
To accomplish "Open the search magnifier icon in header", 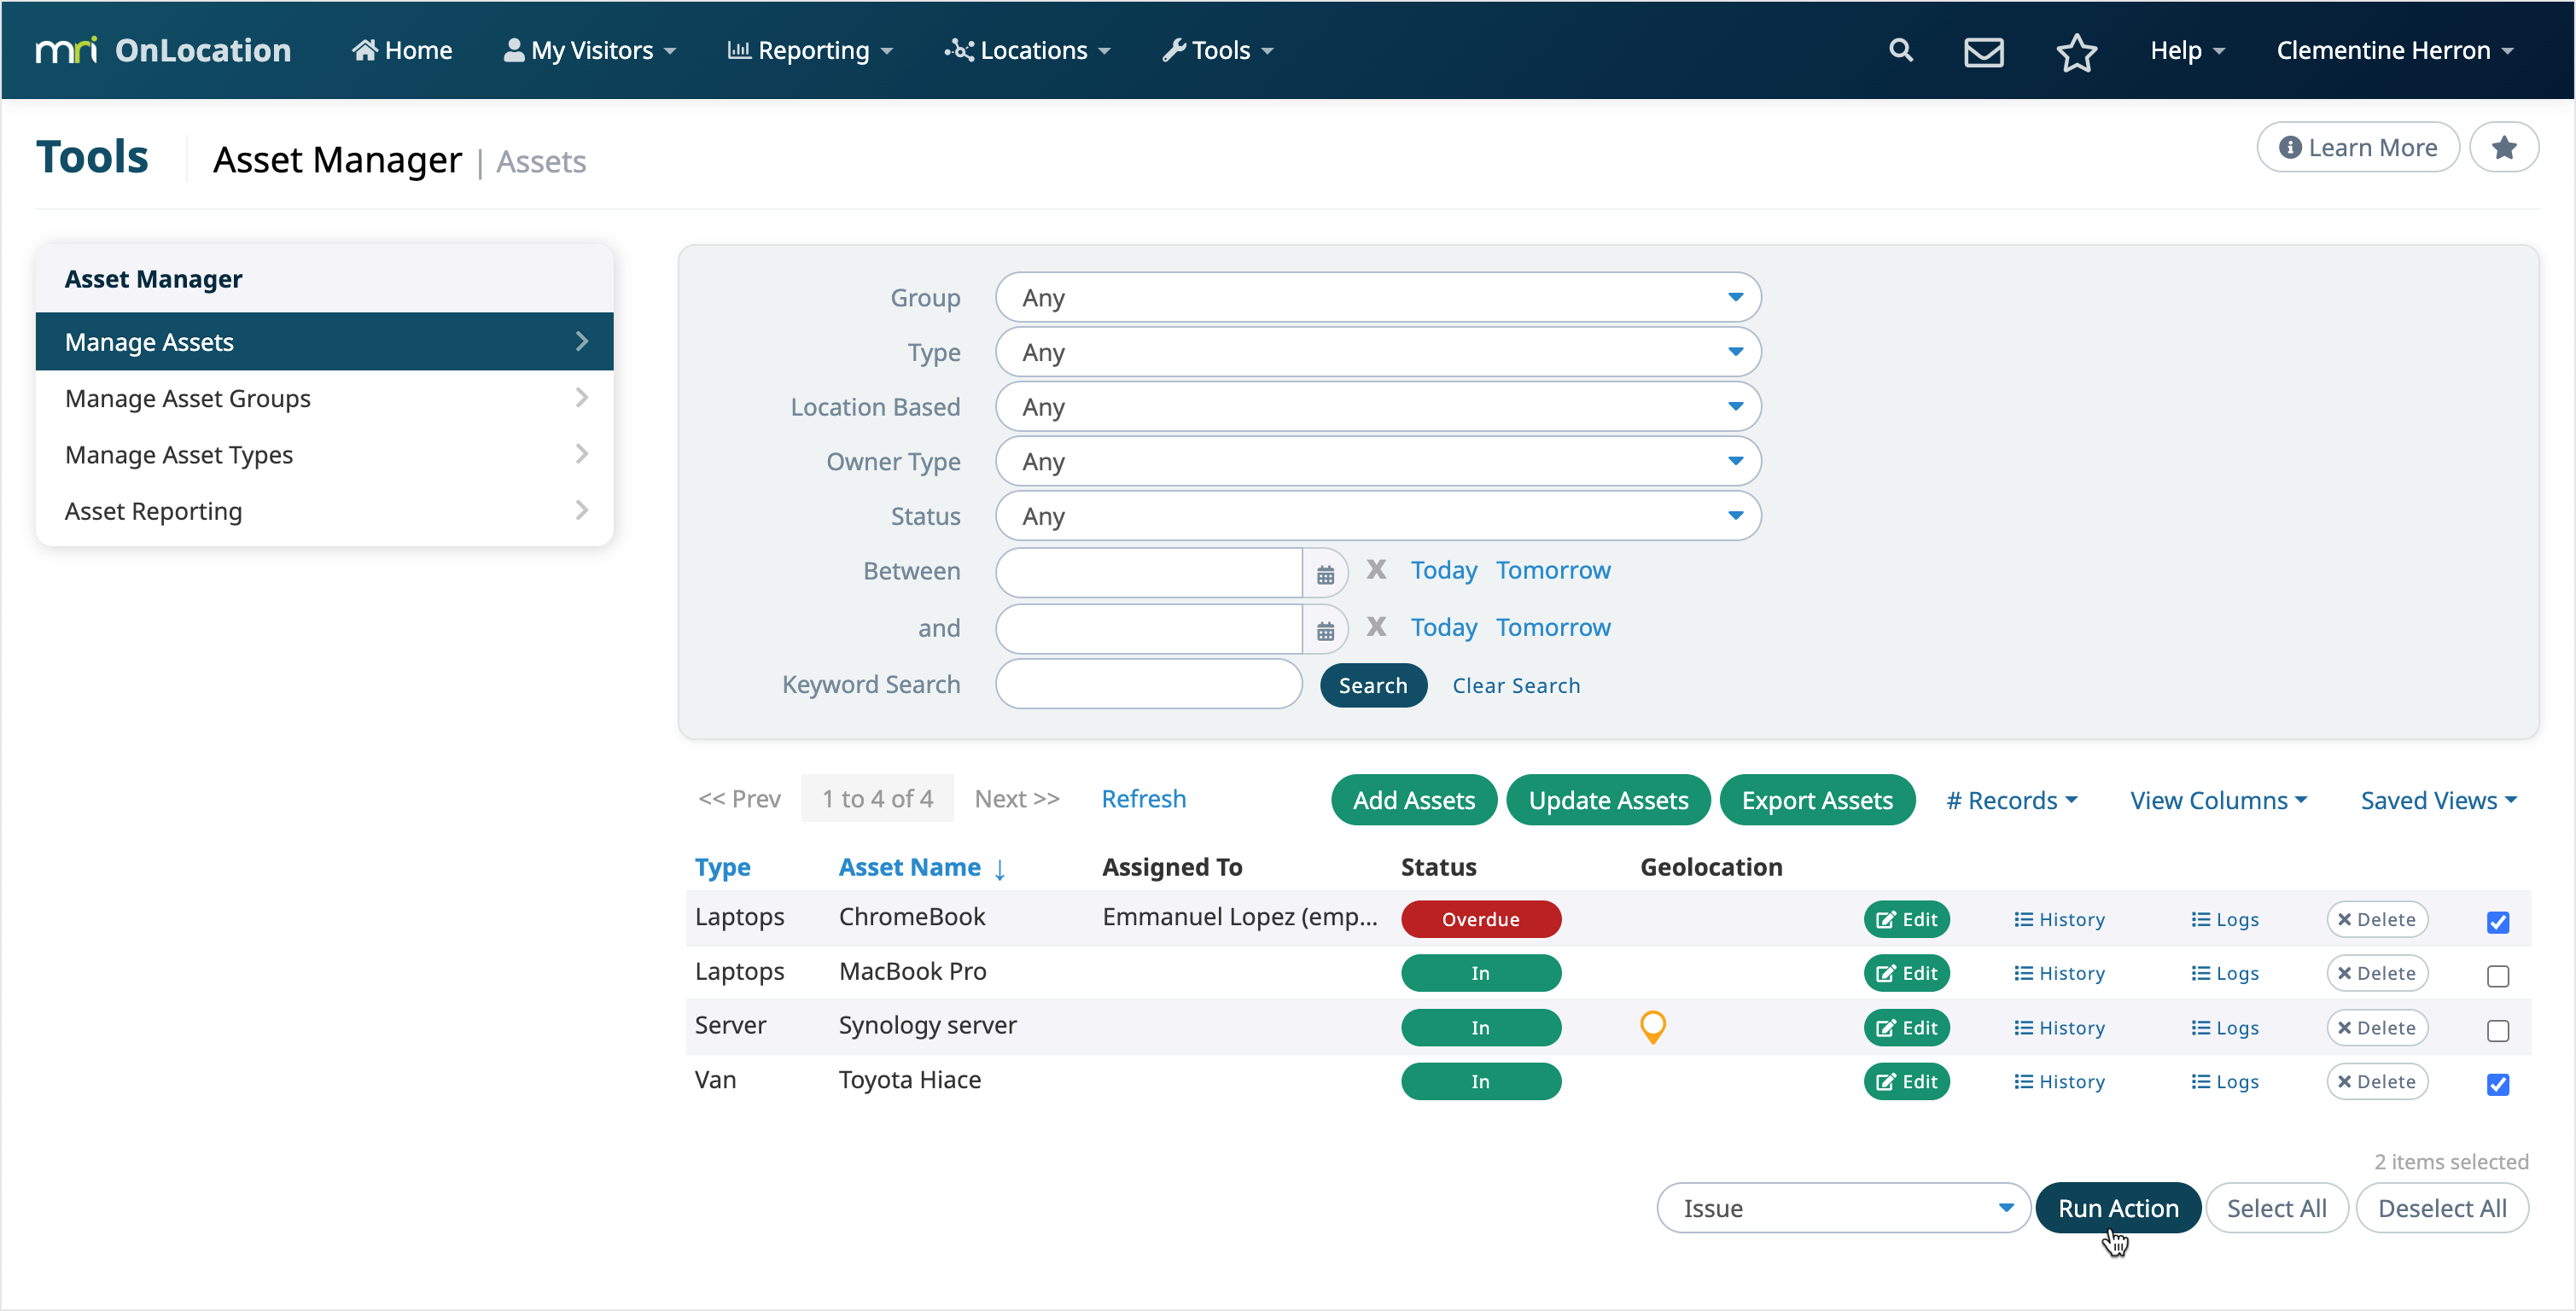I will [1900, 50].
